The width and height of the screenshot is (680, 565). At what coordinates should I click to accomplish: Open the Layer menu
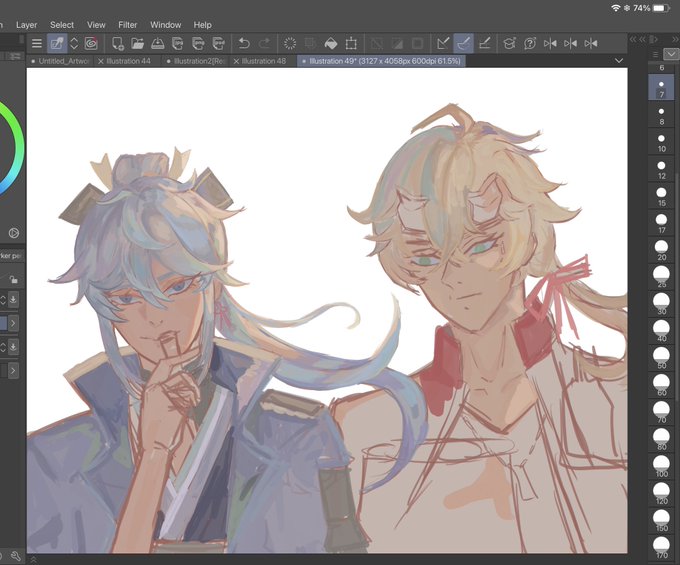point(26,25)
